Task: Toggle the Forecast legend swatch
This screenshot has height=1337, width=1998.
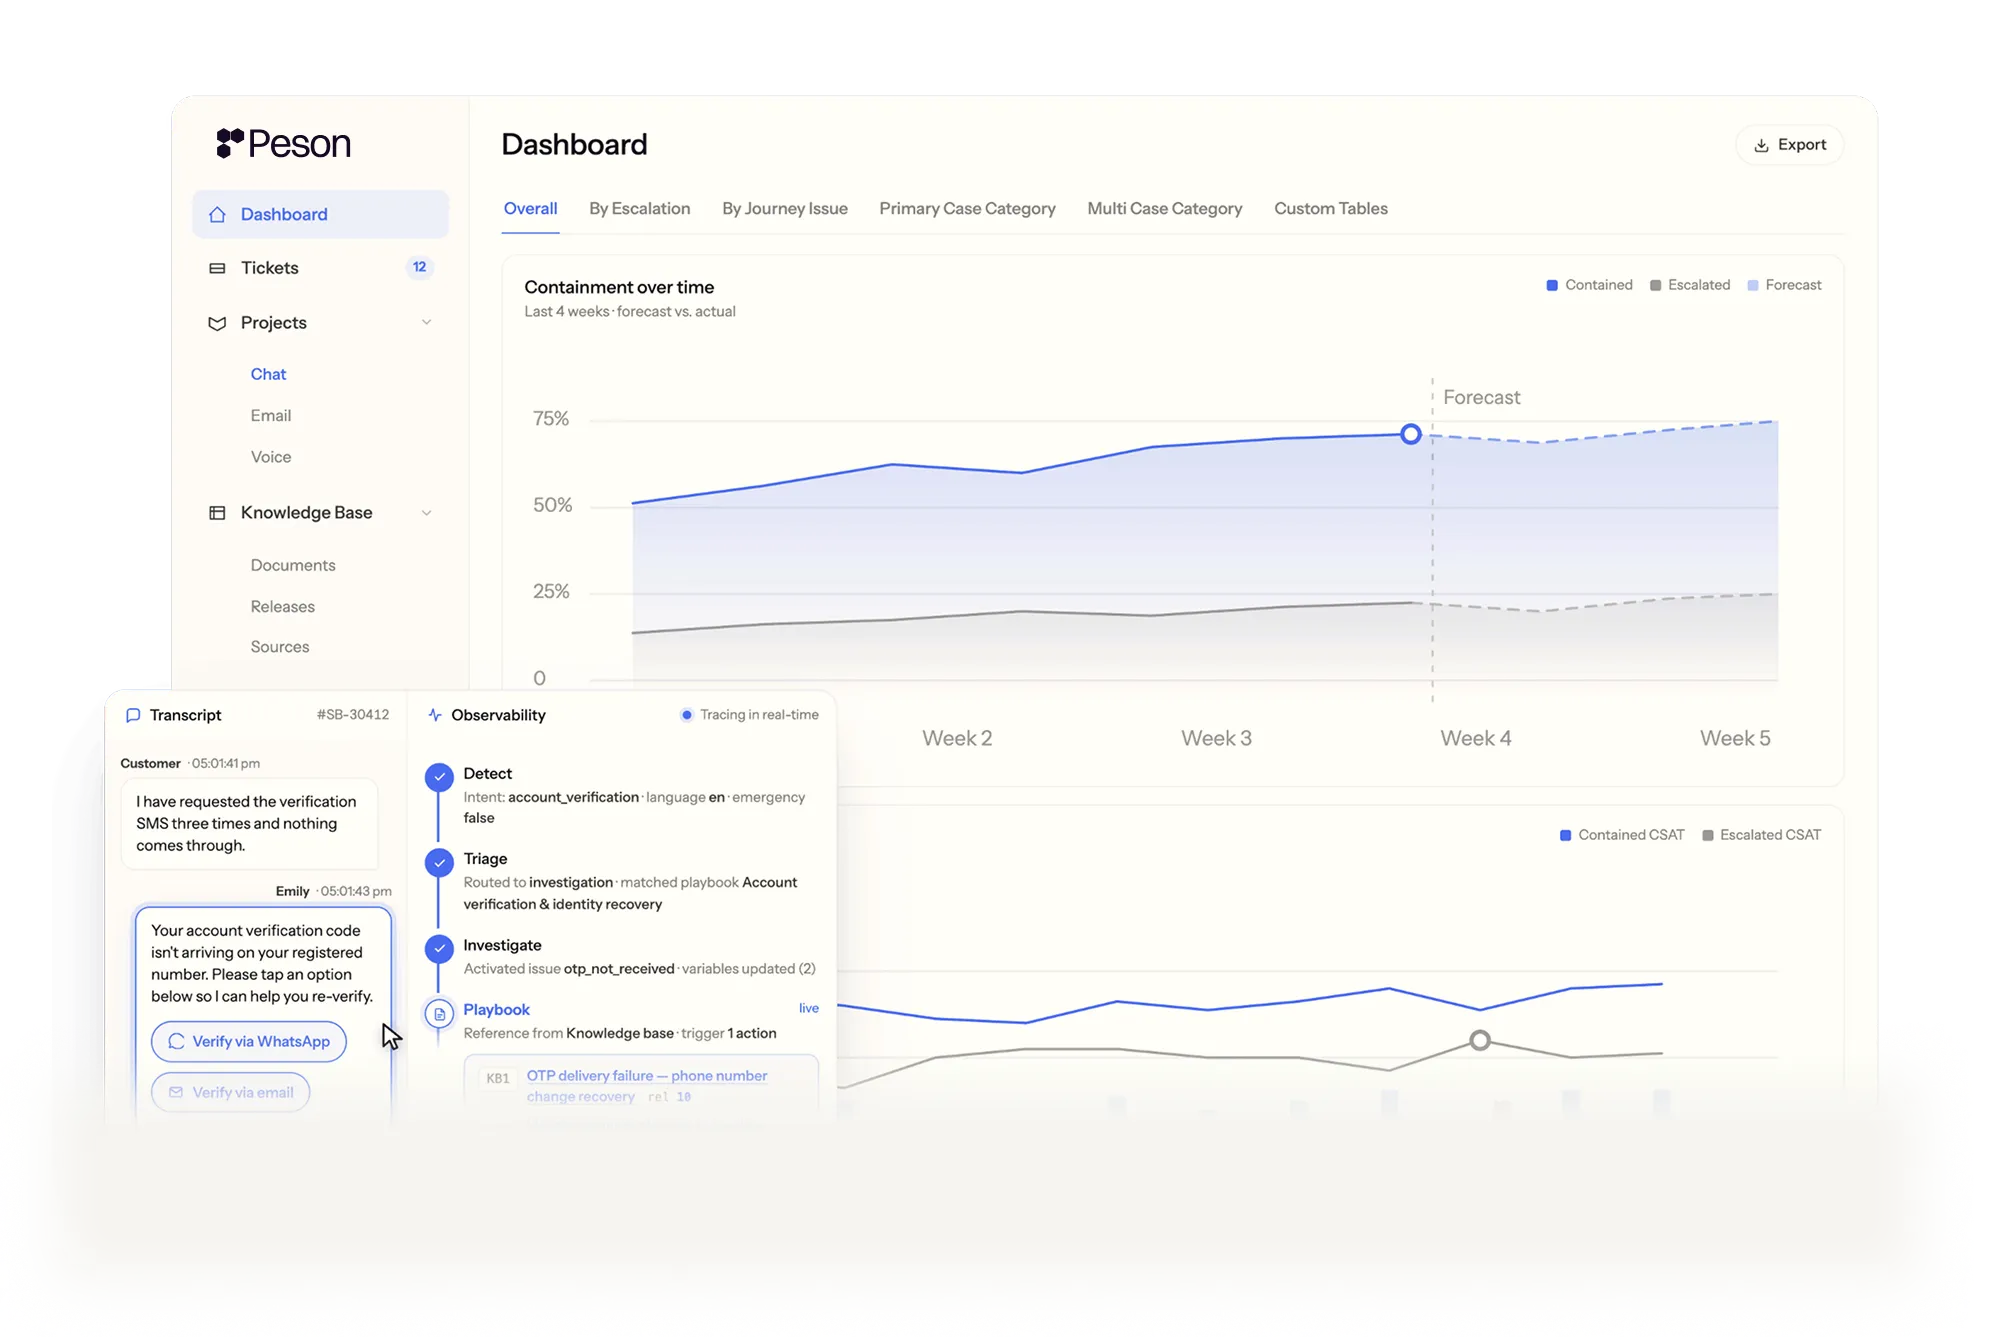Action: (1752, 285)
